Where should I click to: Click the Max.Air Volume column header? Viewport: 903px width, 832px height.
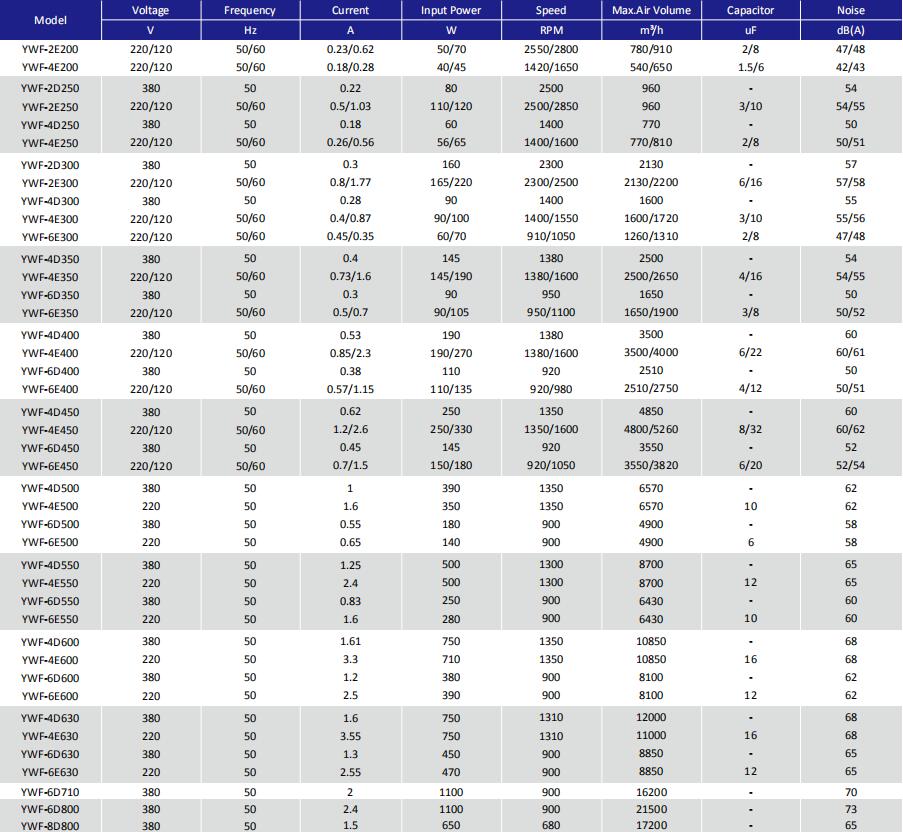(650, 11)
